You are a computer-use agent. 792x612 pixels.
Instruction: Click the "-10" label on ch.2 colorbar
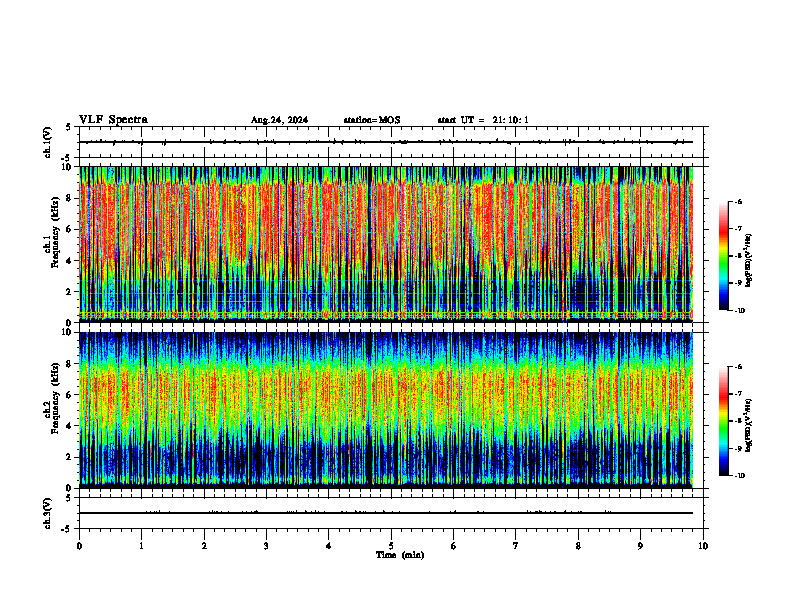[x=740, y=476]
